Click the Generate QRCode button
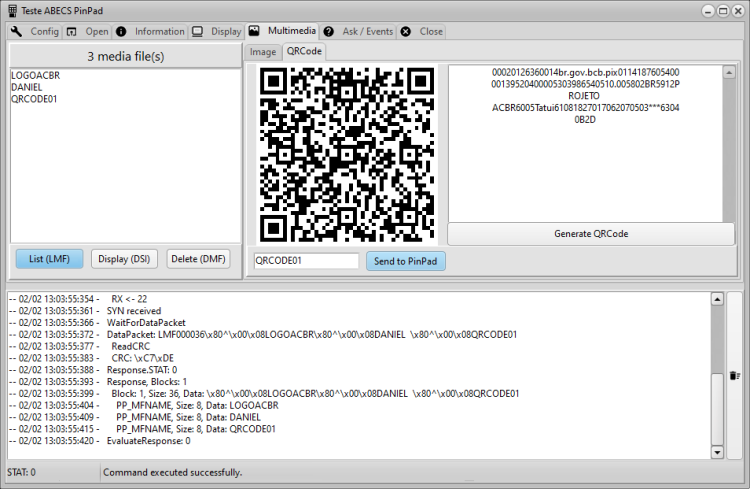Image resolution: width=750 pixels, height=489 pixels. point(591,234)
